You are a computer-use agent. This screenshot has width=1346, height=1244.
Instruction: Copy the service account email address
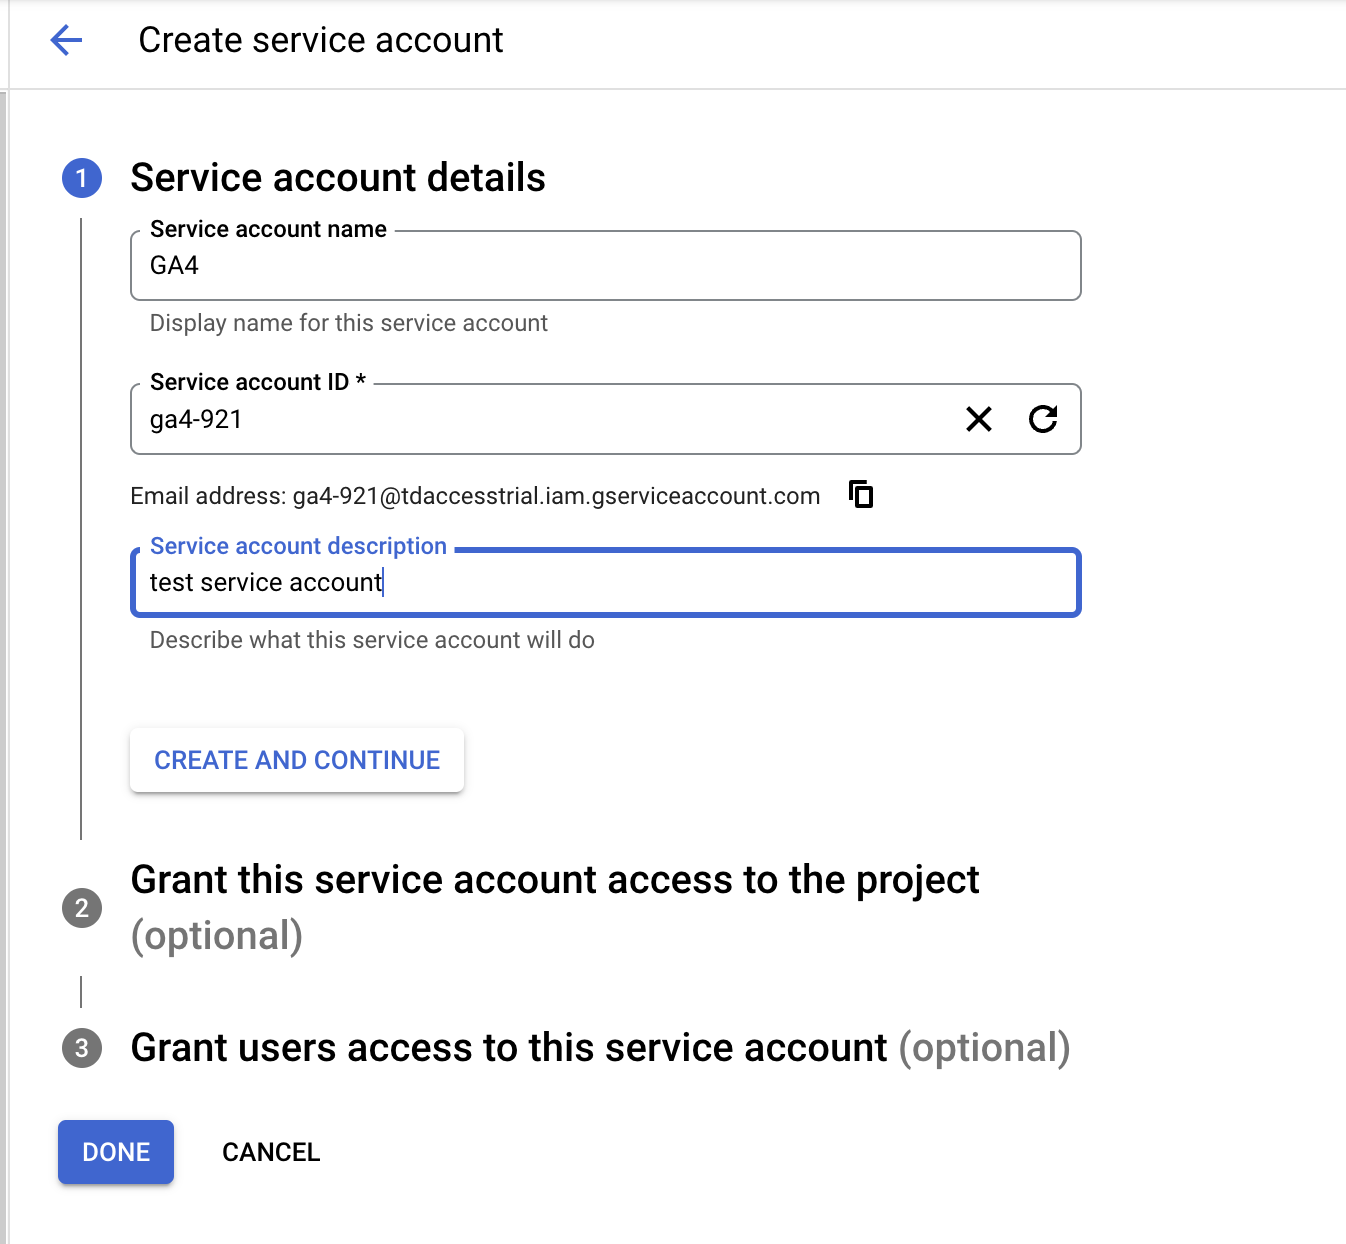(861, 495)
